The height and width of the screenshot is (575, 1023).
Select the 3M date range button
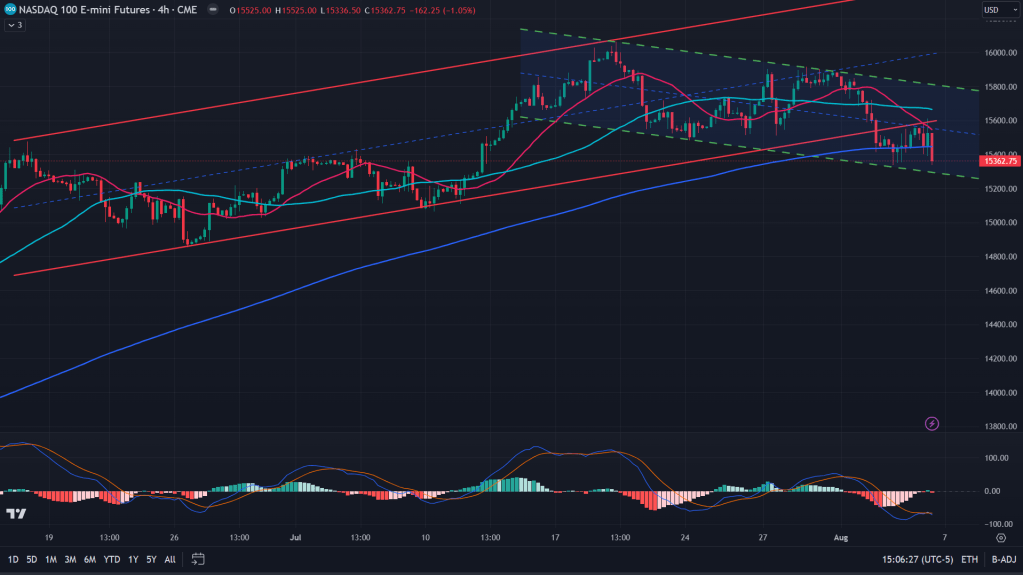[70, 558]
